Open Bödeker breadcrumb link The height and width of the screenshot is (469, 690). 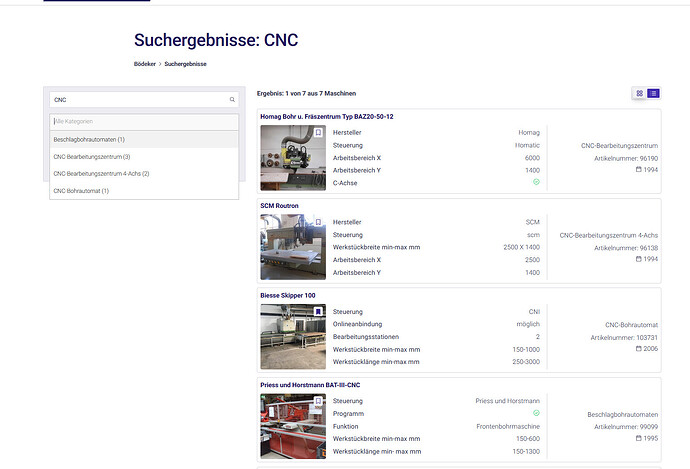[145, 64]
